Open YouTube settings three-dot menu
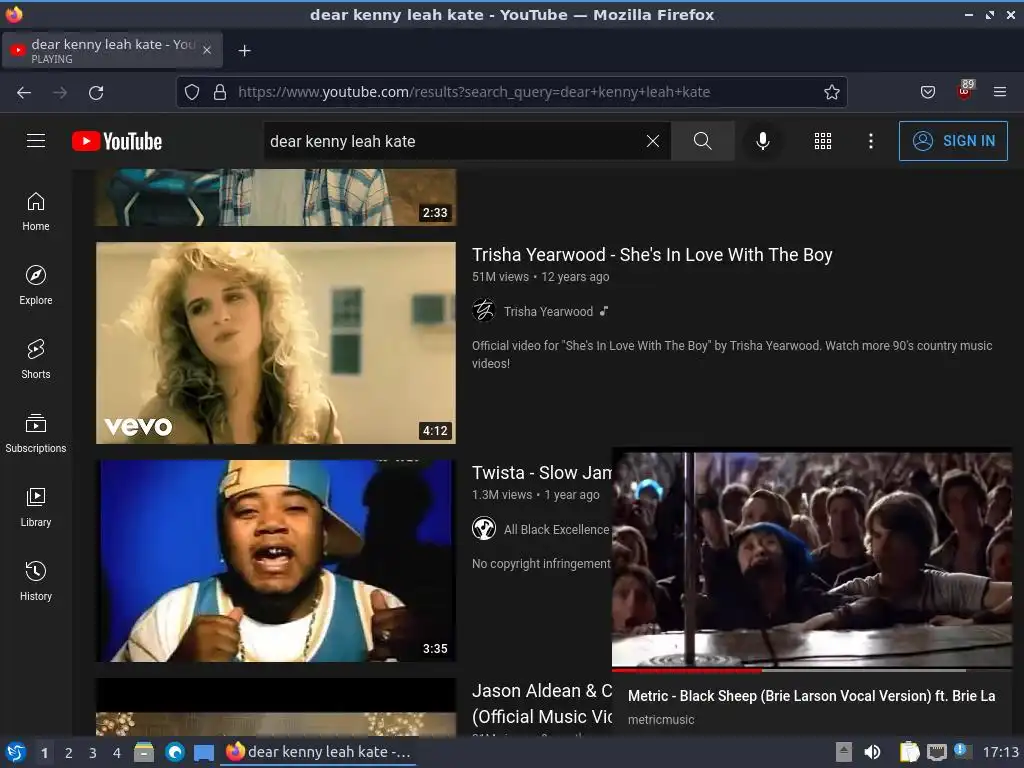This screenshot has height=768, width=1024. 871,141
